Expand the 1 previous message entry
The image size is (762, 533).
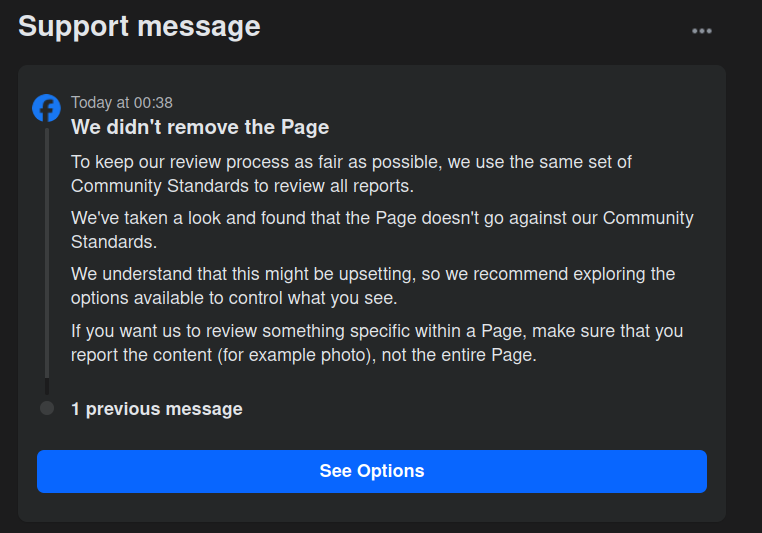[x=156, y=409]
